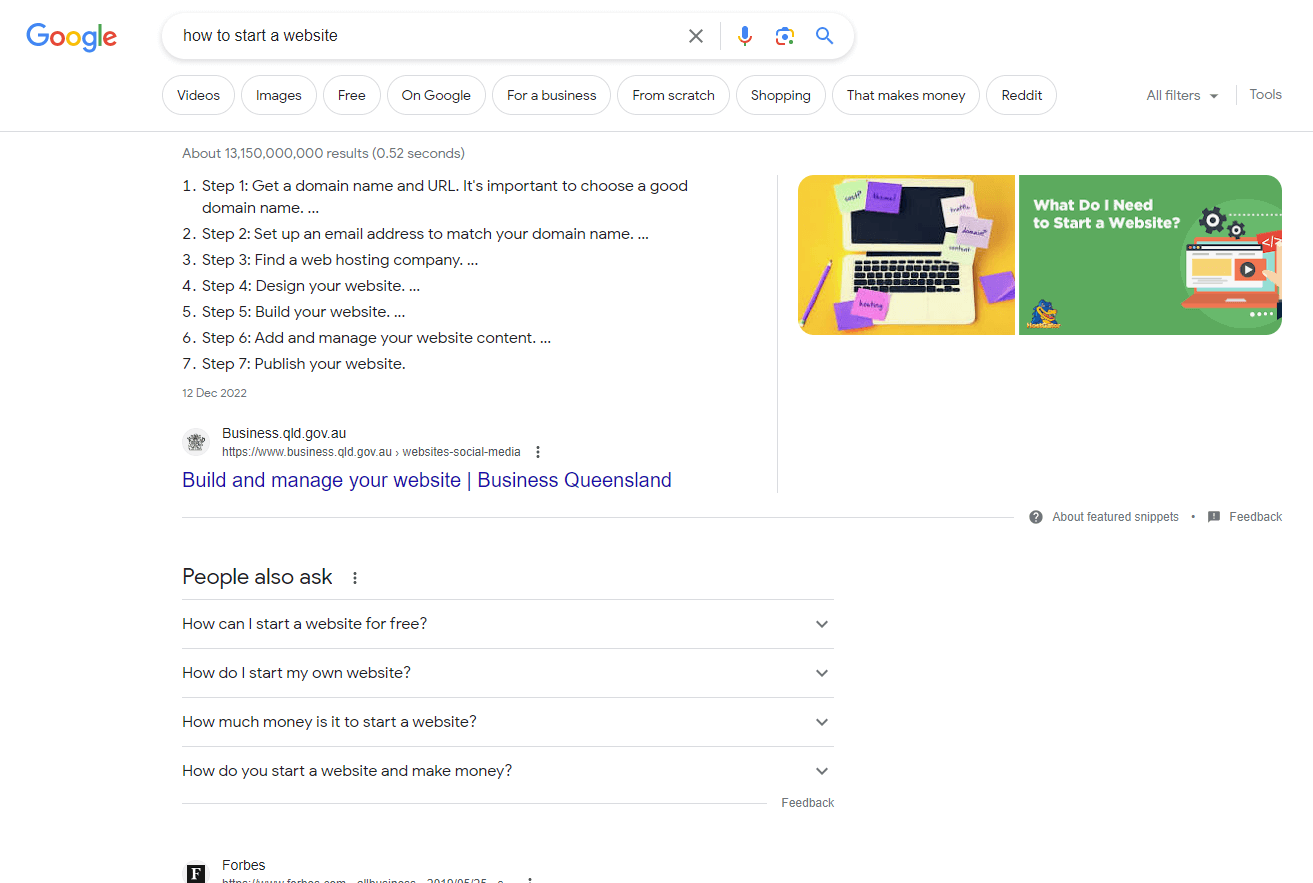The image size is (1313, 883).
Task: Open the three-dot menu next to Business.qld.gov.au
Action: [538, 451]
